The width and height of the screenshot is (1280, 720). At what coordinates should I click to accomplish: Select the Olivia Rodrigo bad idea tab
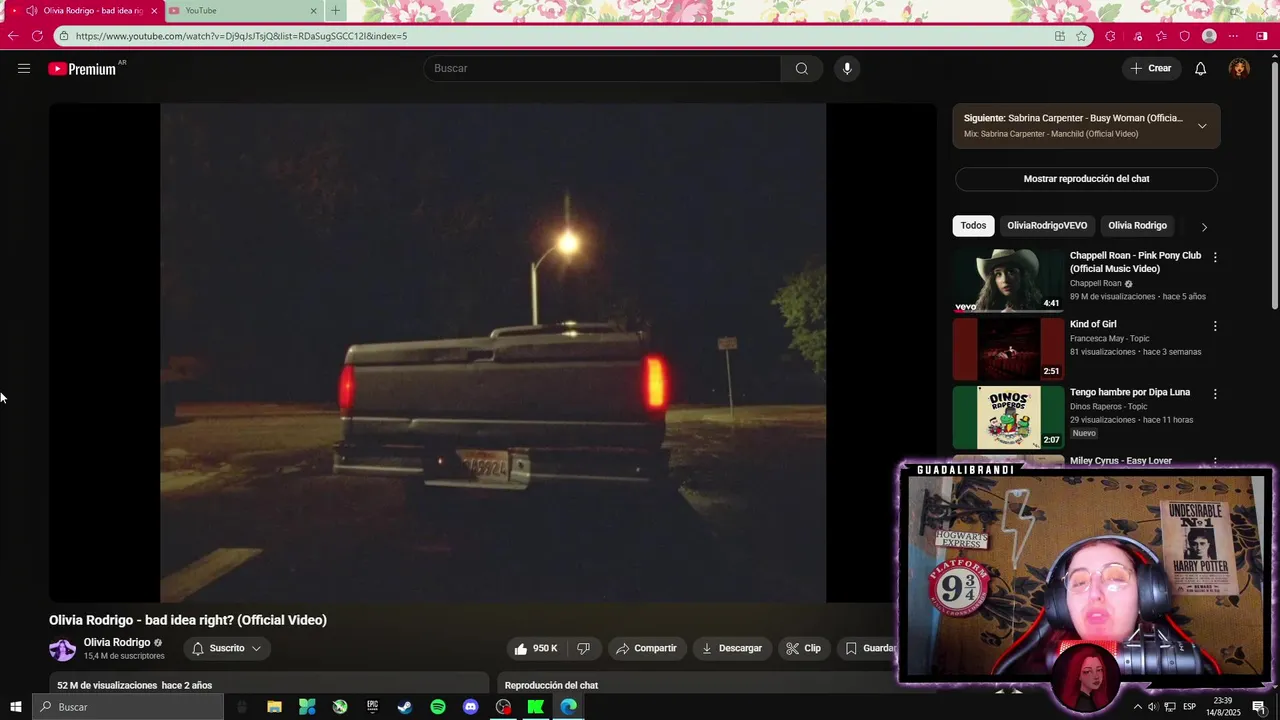(84, 11)
